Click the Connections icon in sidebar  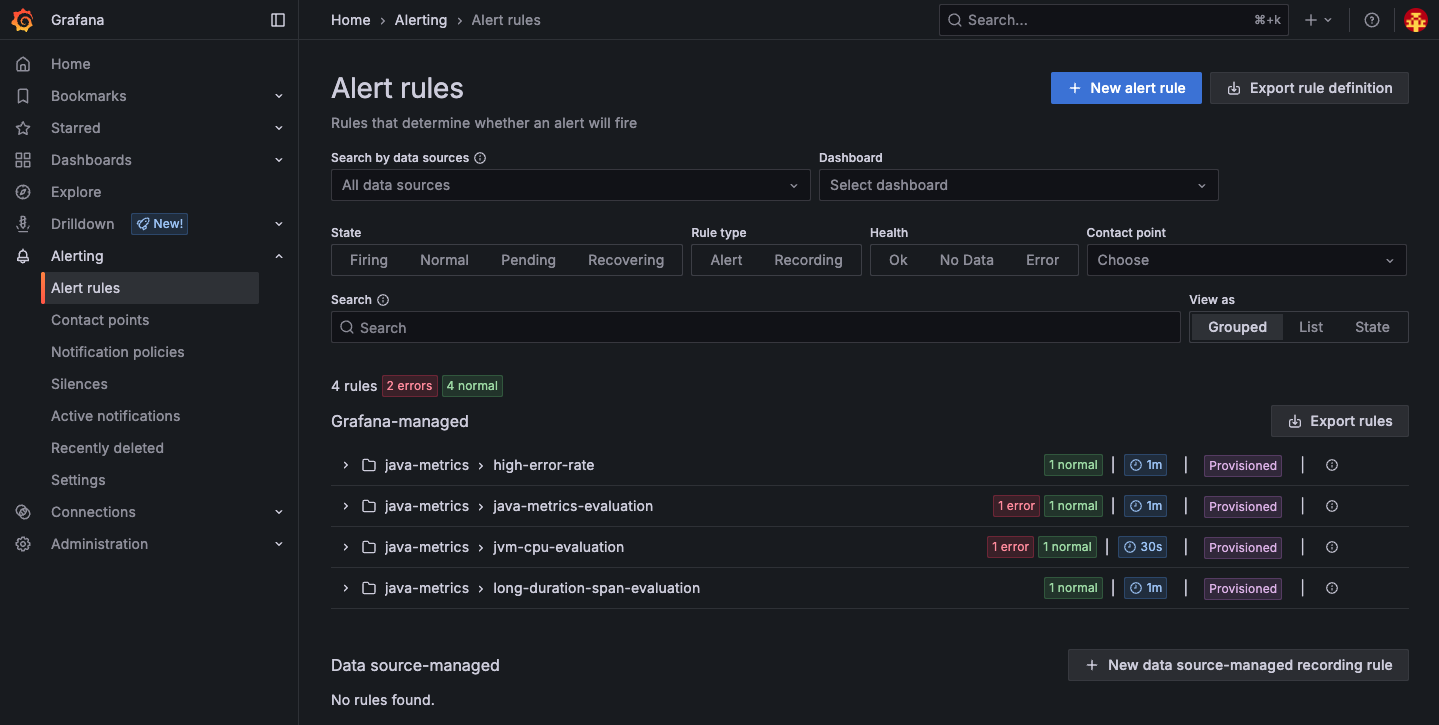23,512
